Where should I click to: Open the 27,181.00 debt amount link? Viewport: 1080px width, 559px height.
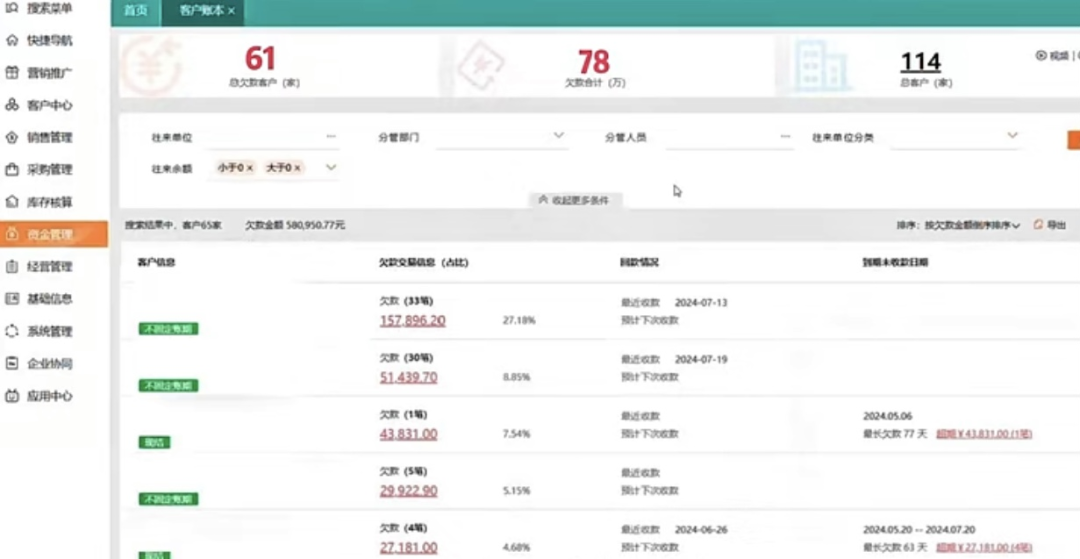click(408, 548)
